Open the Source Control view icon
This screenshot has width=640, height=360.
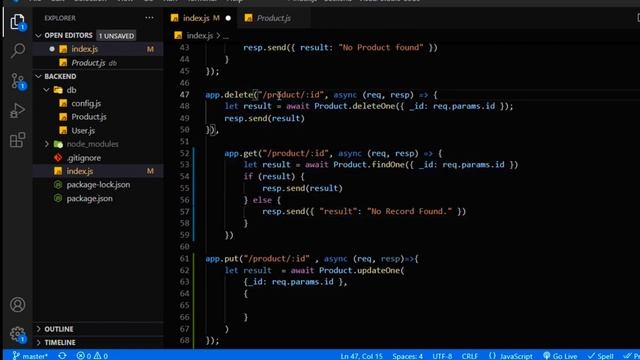pyautogui.click(x=18, y=81)
